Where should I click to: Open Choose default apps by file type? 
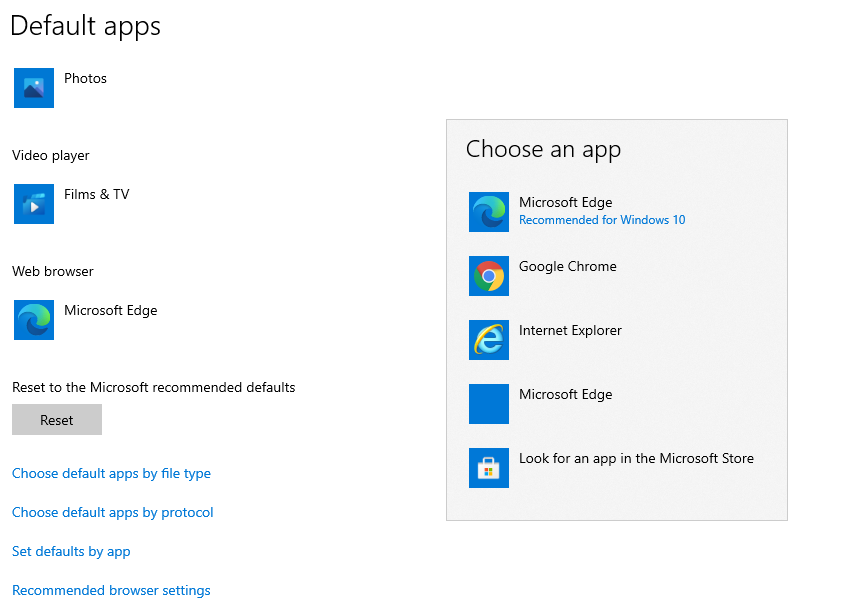[111, 474]
